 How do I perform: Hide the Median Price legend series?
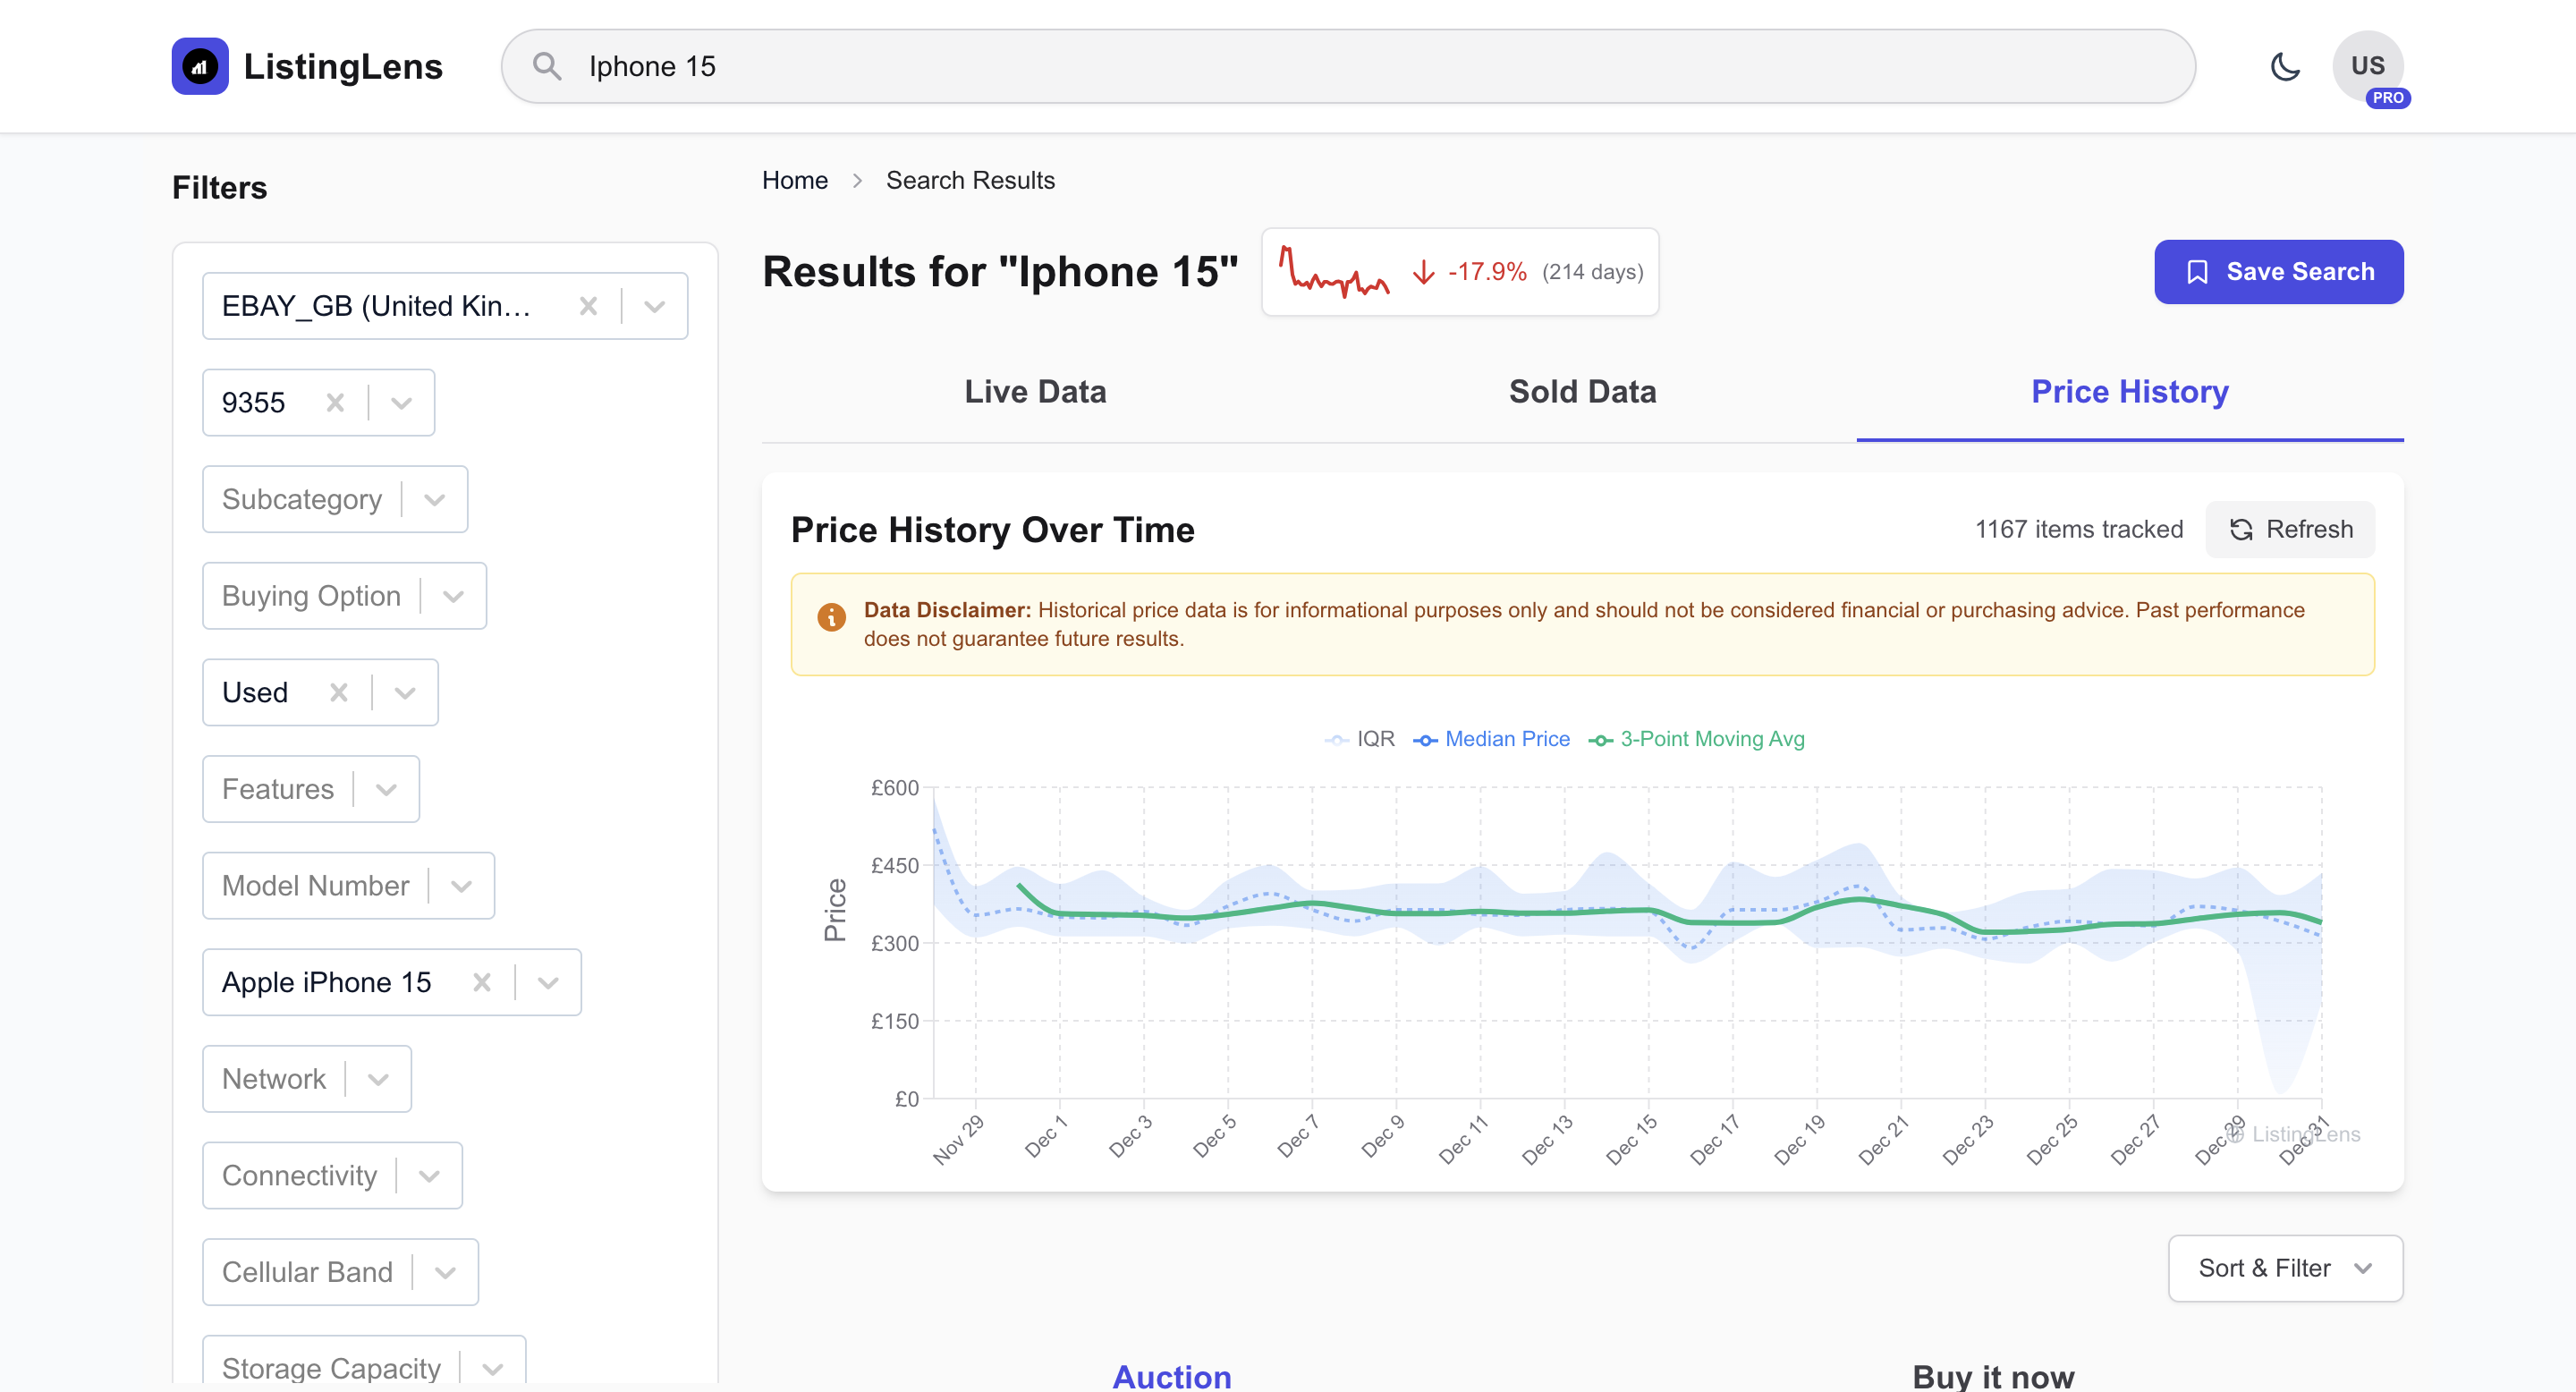[x=1492, y=739]
